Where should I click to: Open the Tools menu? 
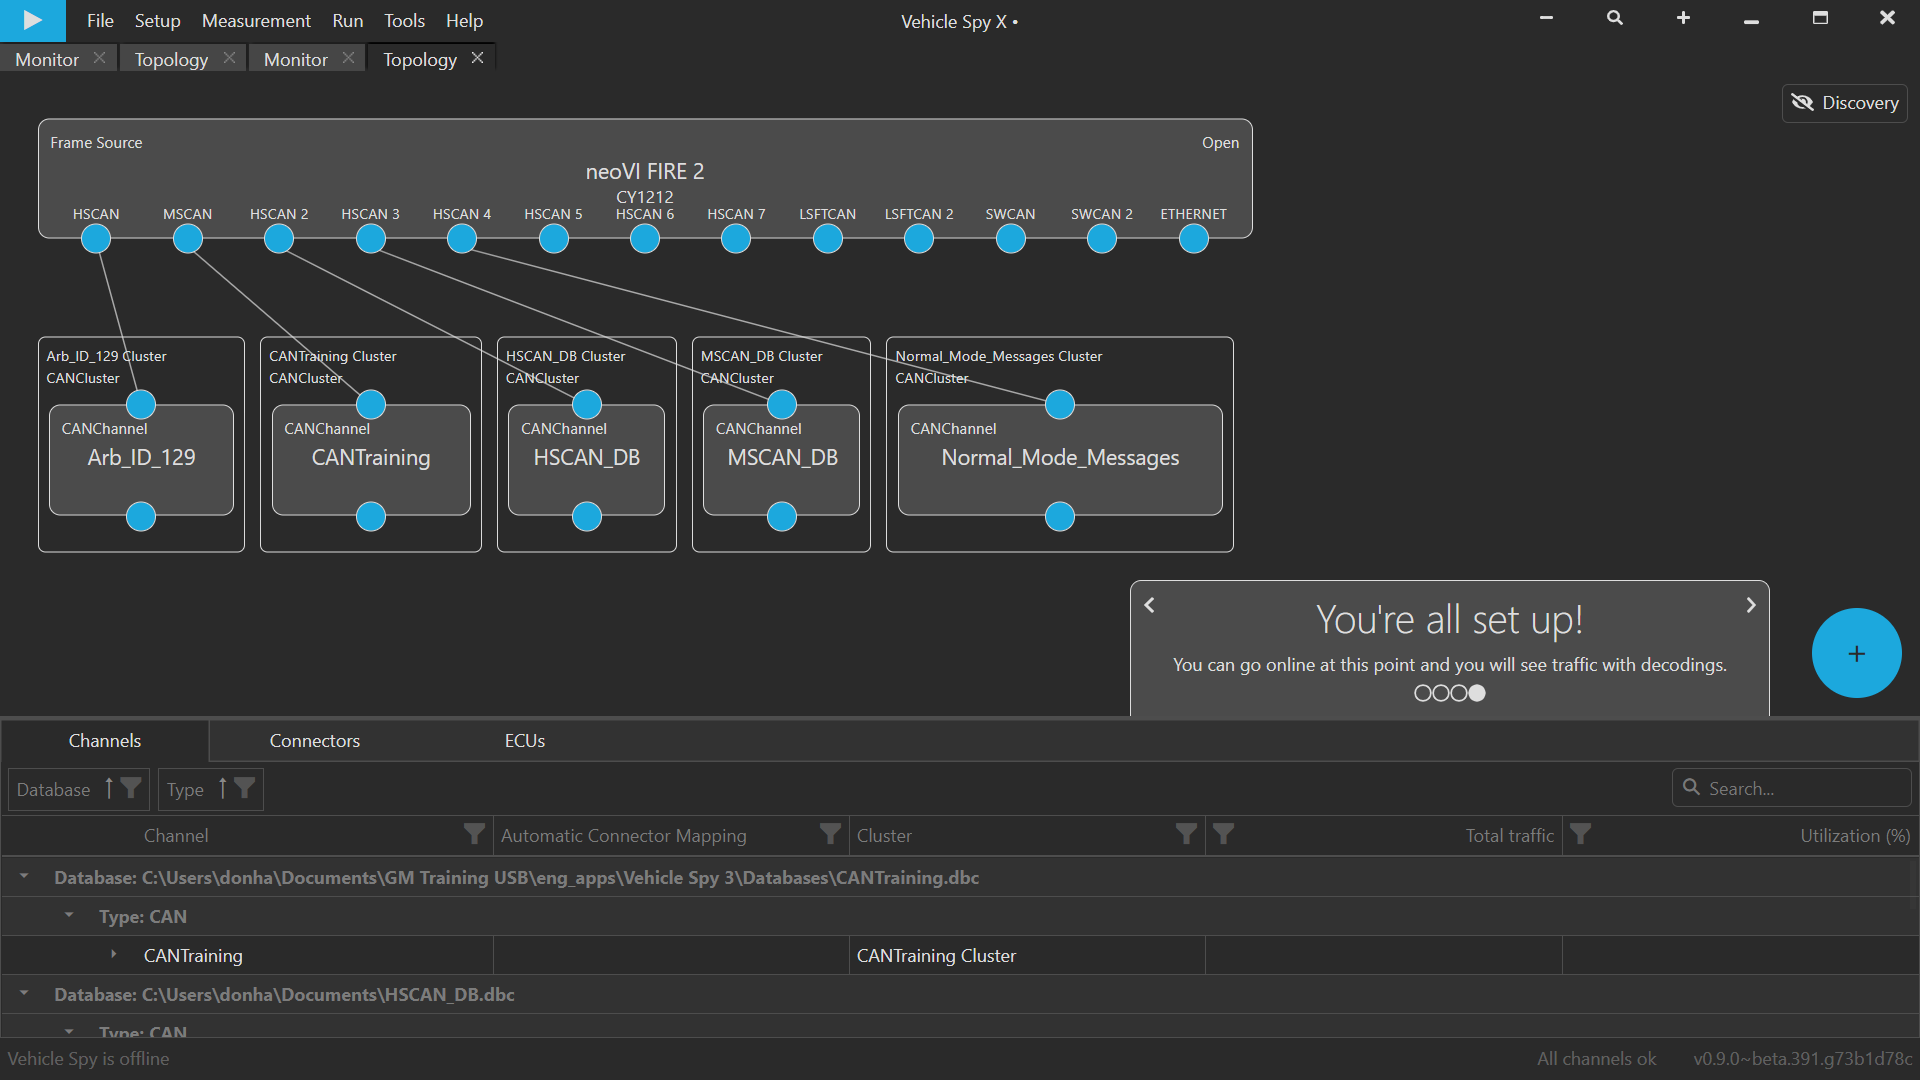(404, 21)
